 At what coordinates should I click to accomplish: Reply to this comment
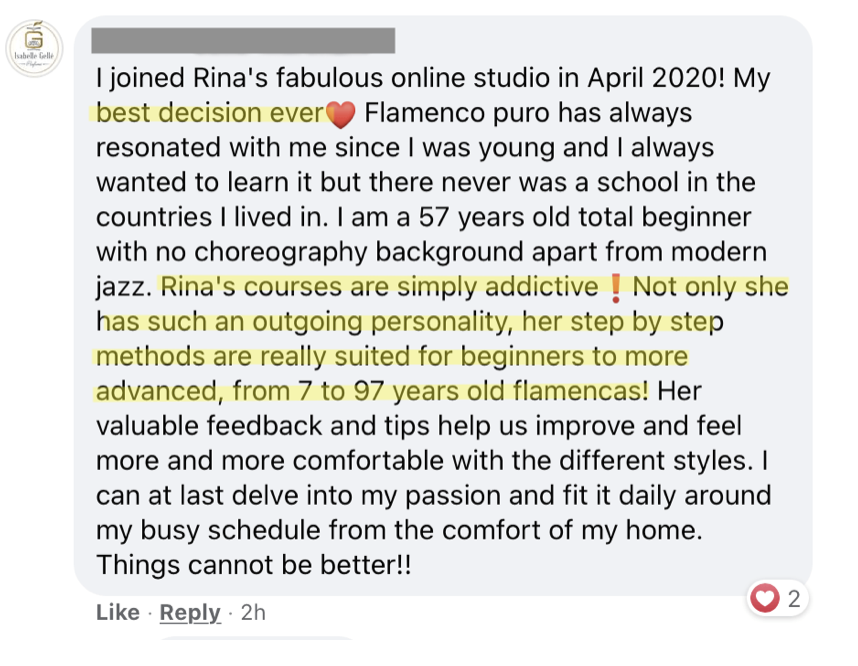point(190,612)
